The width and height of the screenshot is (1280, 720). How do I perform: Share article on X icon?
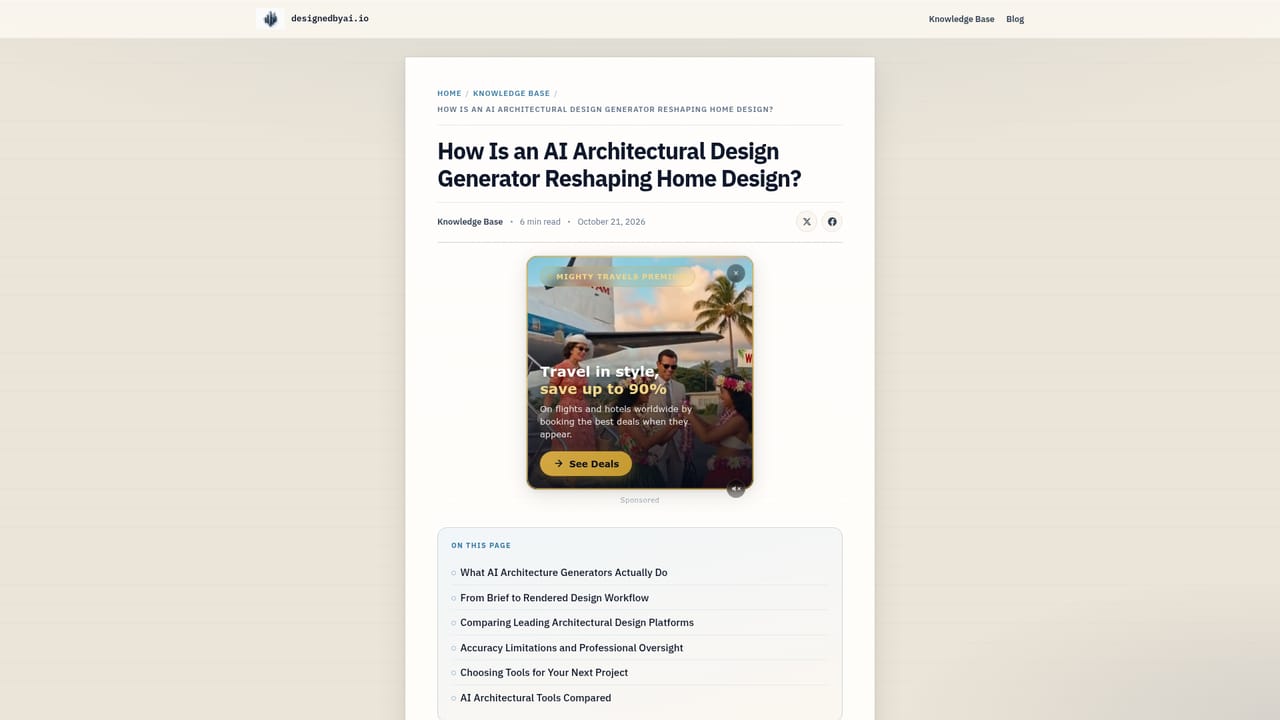(807, 222)
